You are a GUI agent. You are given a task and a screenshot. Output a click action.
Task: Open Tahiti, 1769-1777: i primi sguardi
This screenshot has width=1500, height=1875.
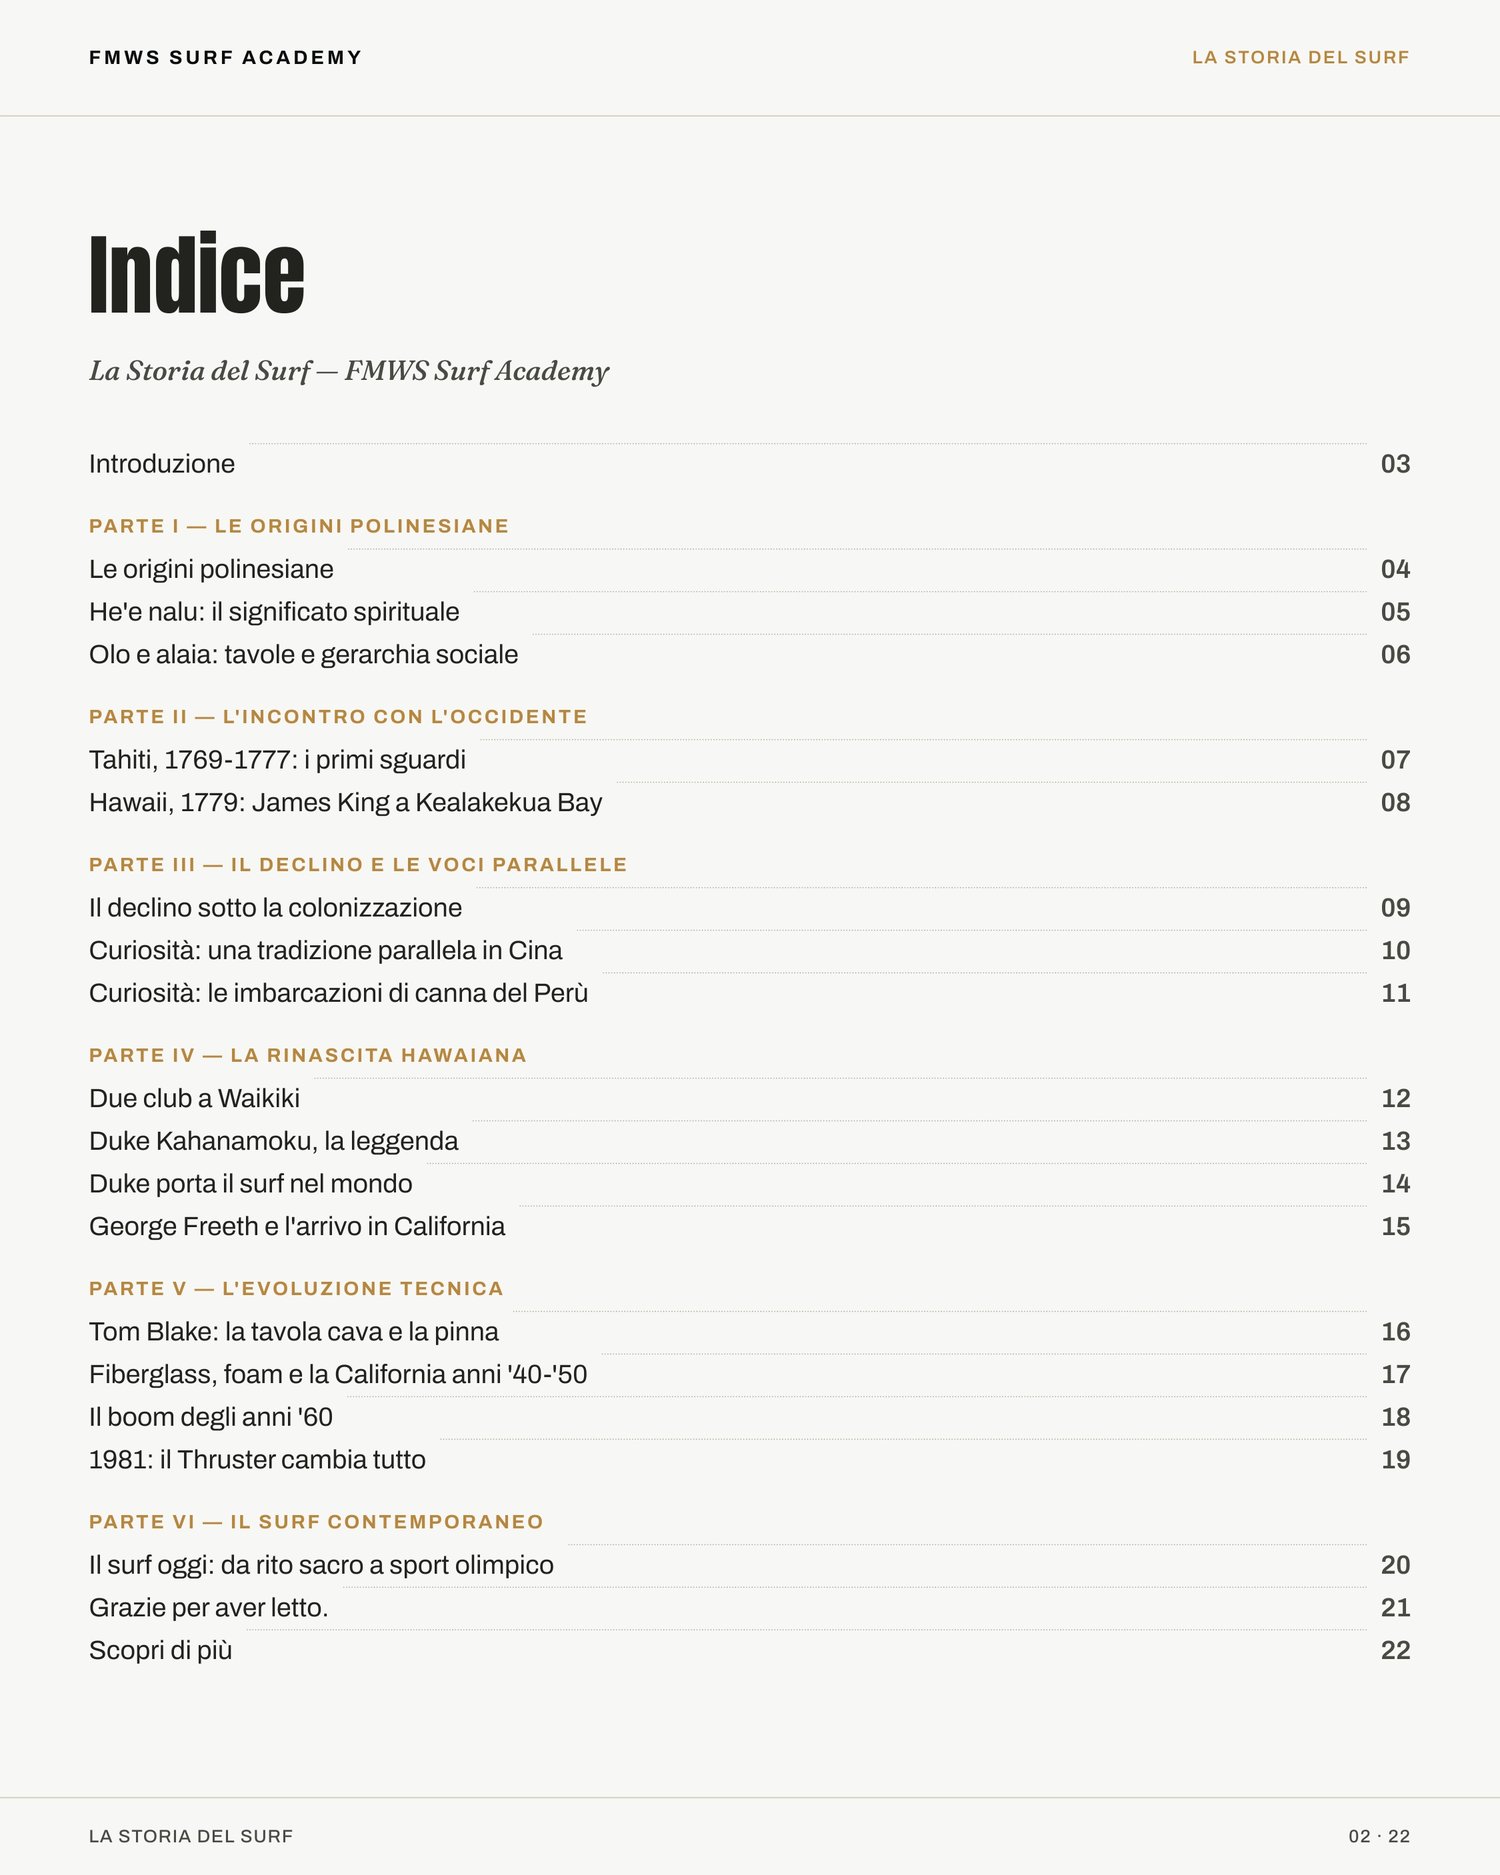[x=749, y=760]
